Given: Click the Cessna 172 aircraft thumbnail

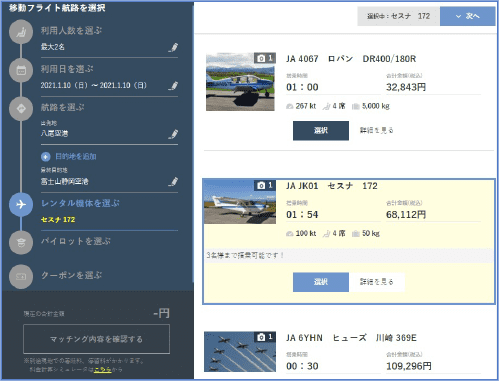Looking at the screenshot, I should (x=240, y=202).
